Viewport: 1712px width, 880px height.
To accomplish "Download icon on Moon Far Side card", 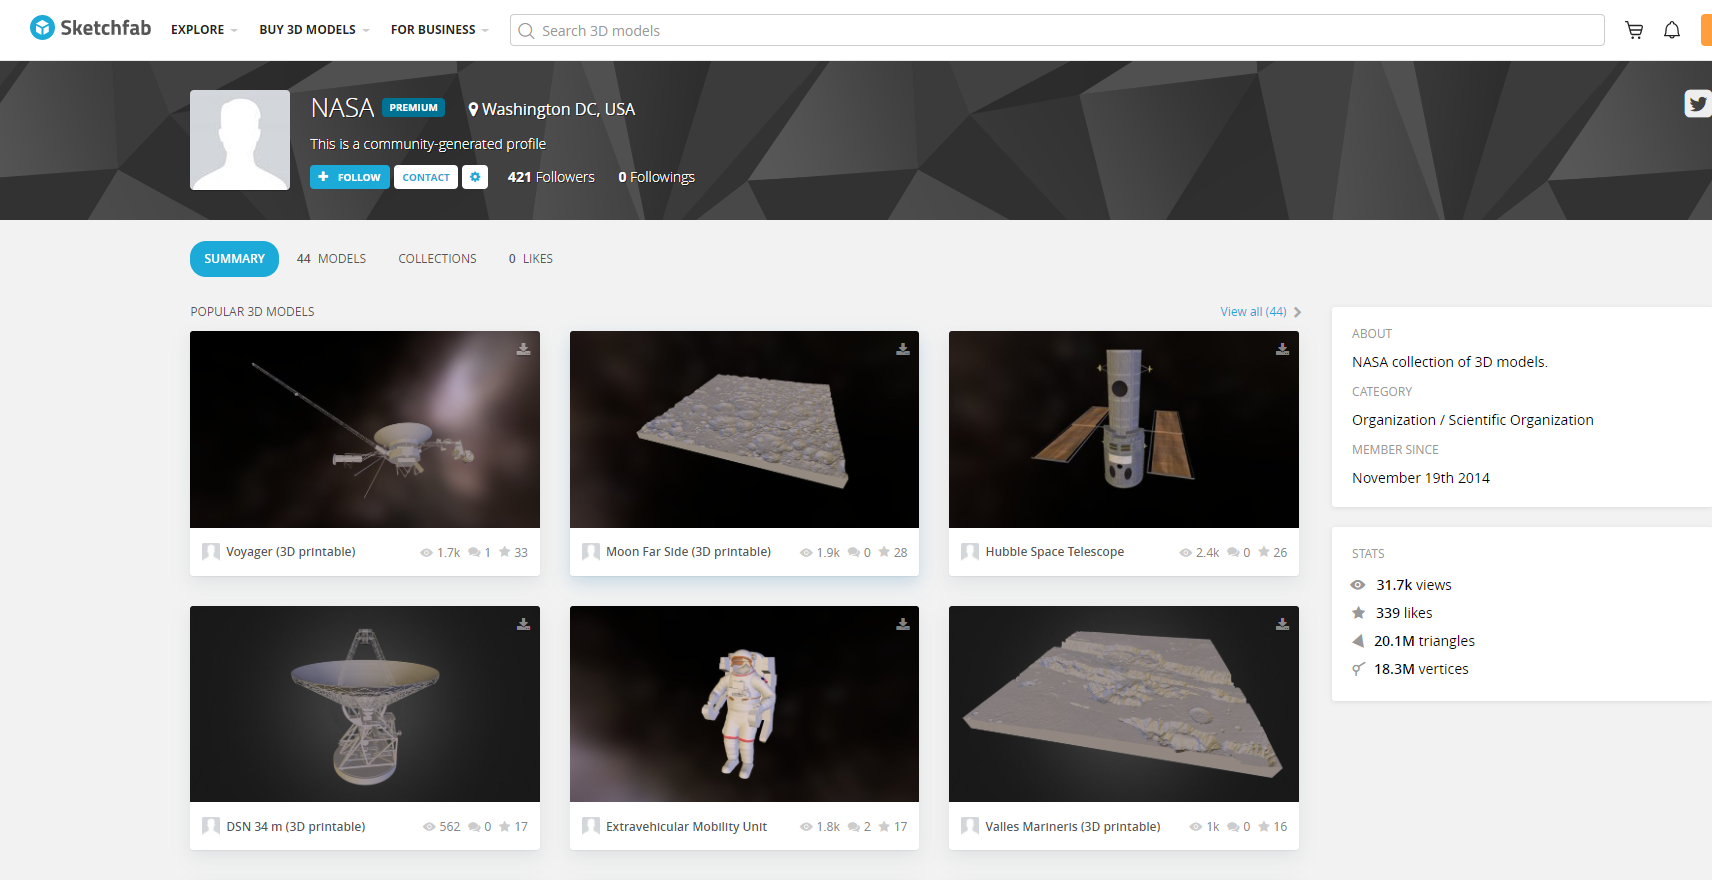I will click(903, 349).
